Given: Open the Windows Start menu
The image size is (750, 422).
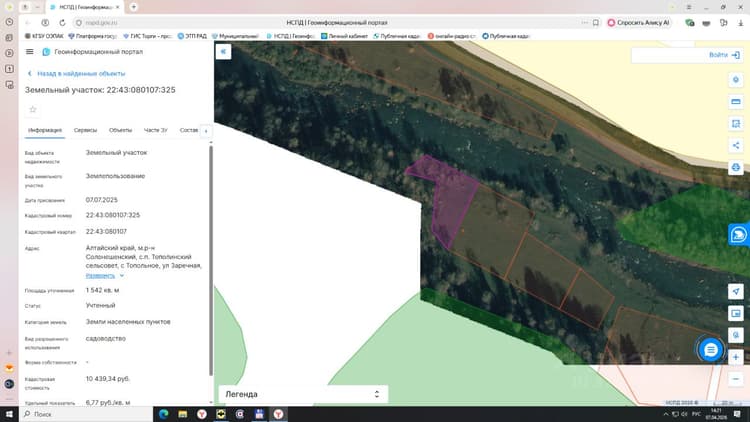Looking at the screenshot, I should click(9, 414).
